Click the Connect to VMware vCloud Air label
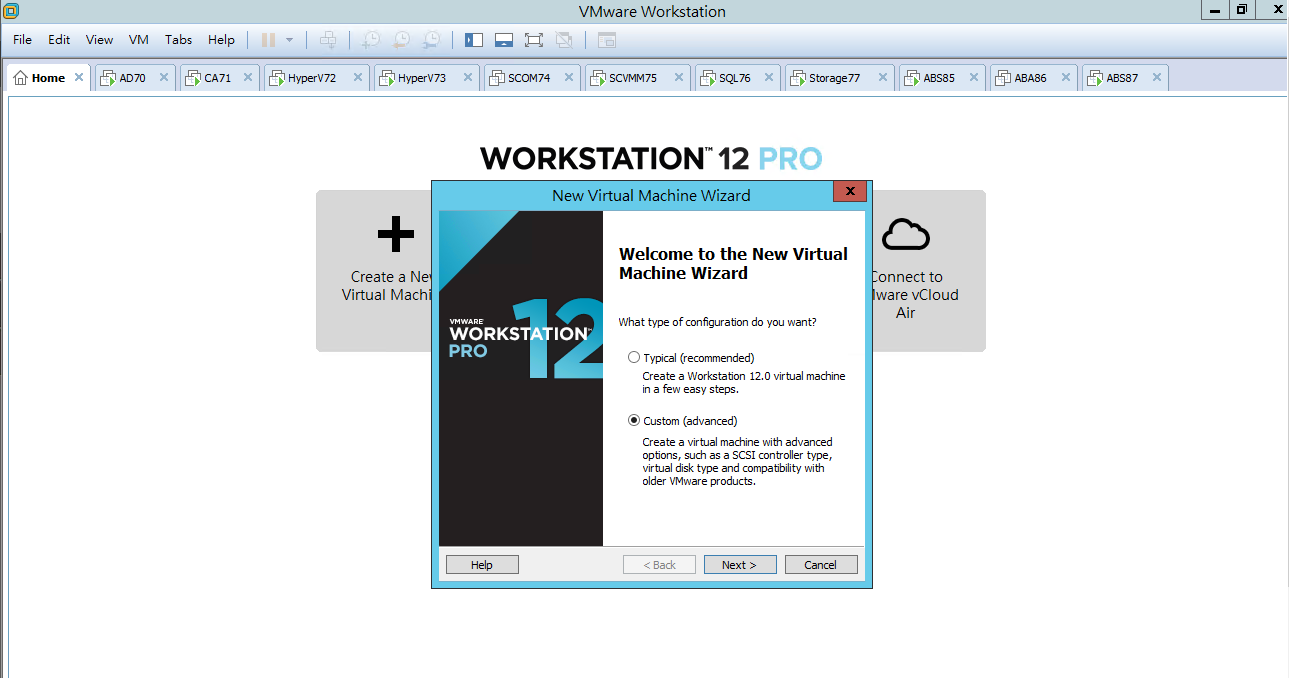The width and height of the screenshot is (1289, 678). coord(912,295)
